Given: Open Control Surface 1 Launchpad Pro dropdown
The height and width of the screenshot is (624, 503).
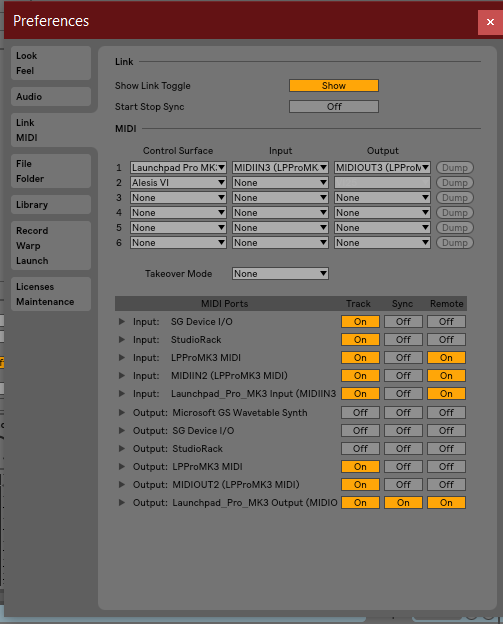Looking at the screenshot, I should pos(178,168).
